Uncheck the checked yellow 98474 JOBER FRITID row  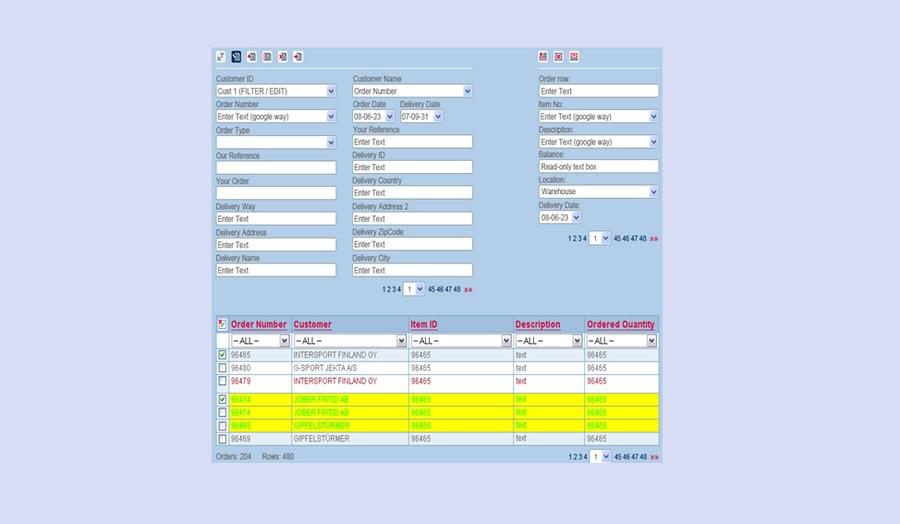222,399
